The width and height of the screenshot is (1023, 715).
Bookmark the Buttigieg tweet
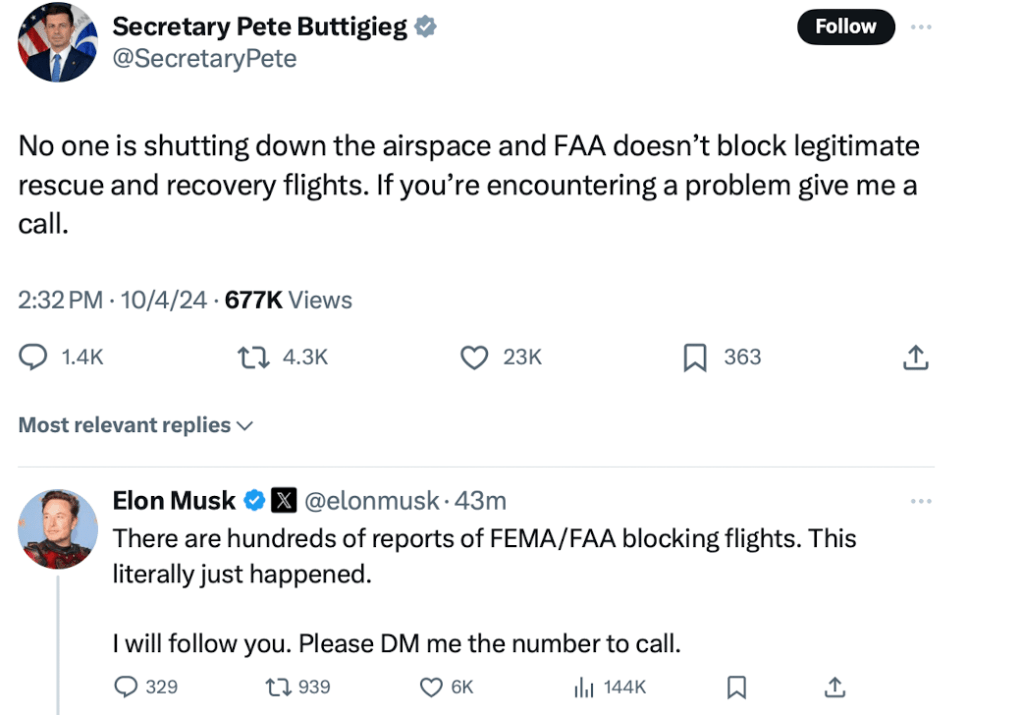coord(695,357)
